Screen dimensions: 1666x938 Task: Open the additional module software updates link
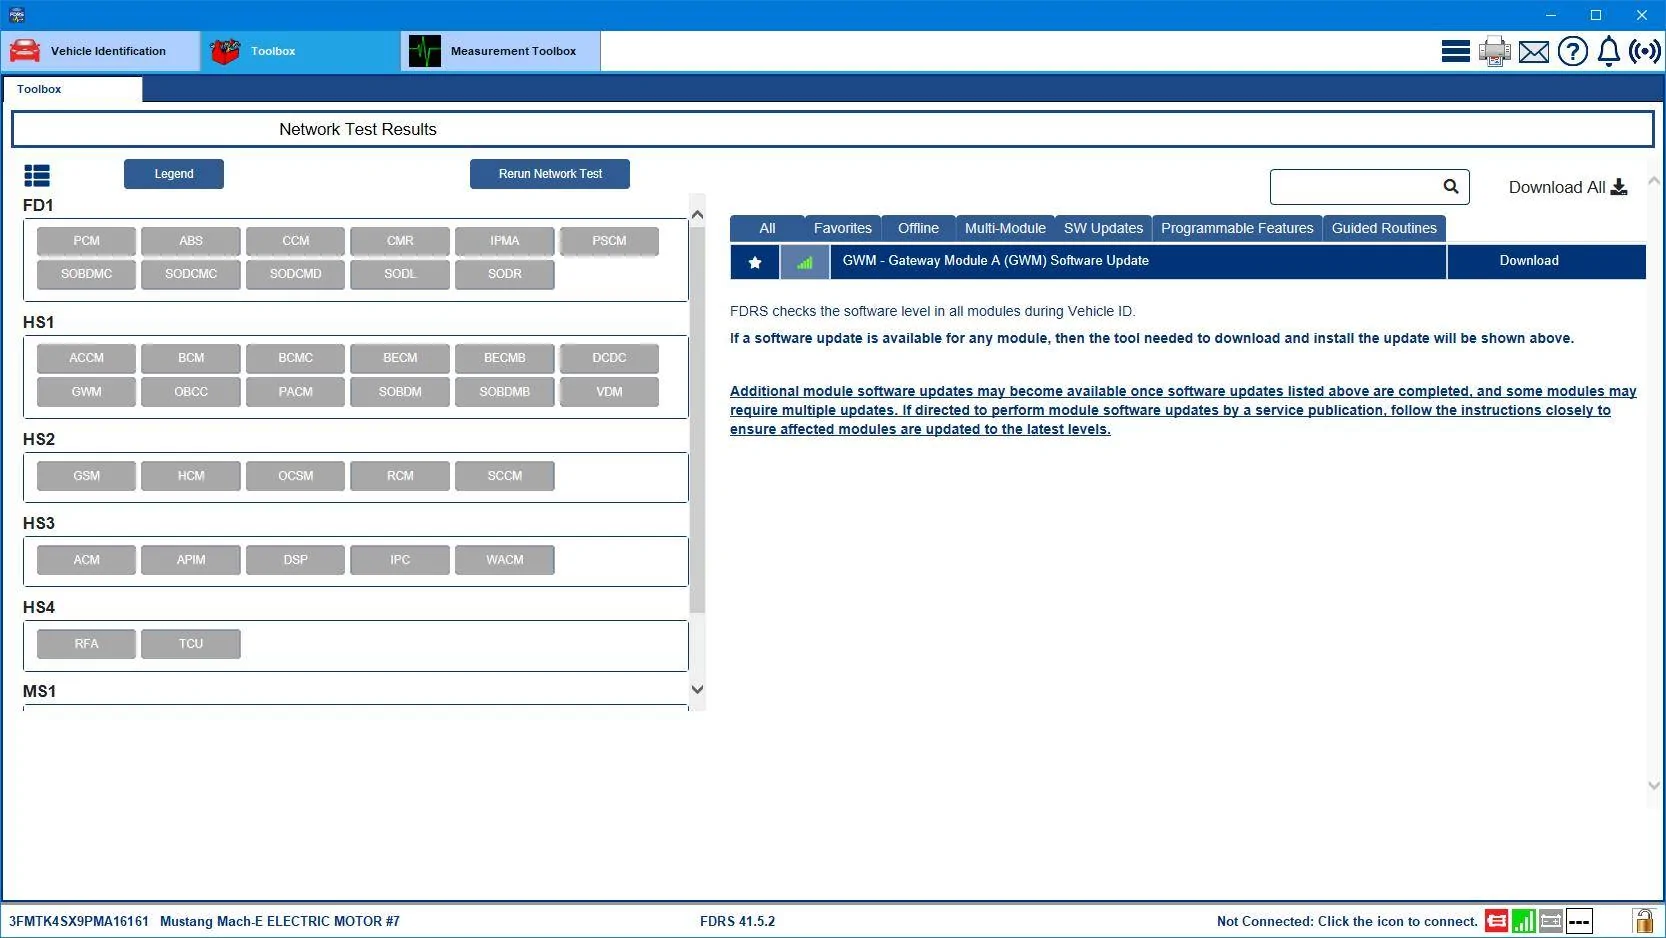(1183, 410)
